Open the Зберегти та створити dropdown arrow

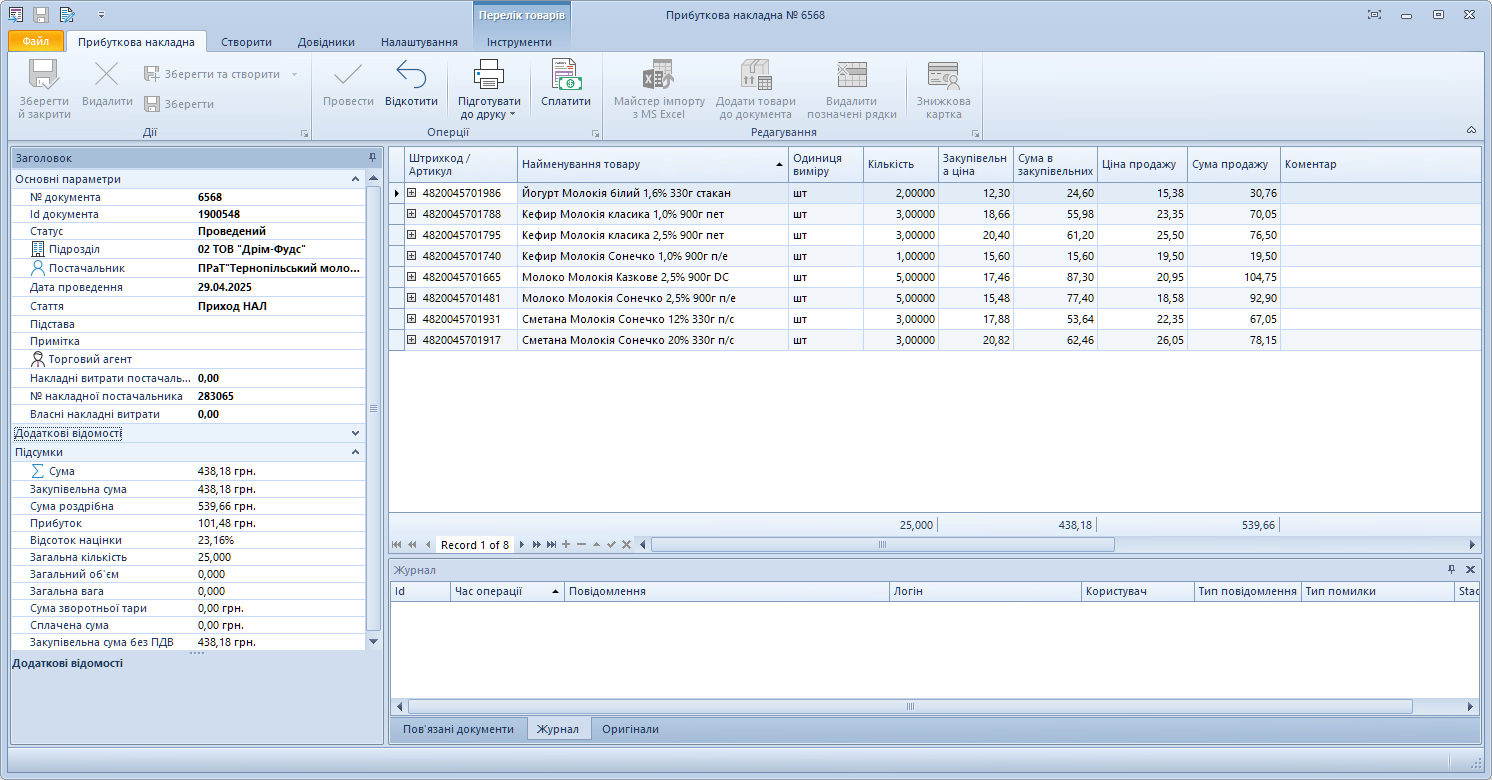[x=294, y=74]
